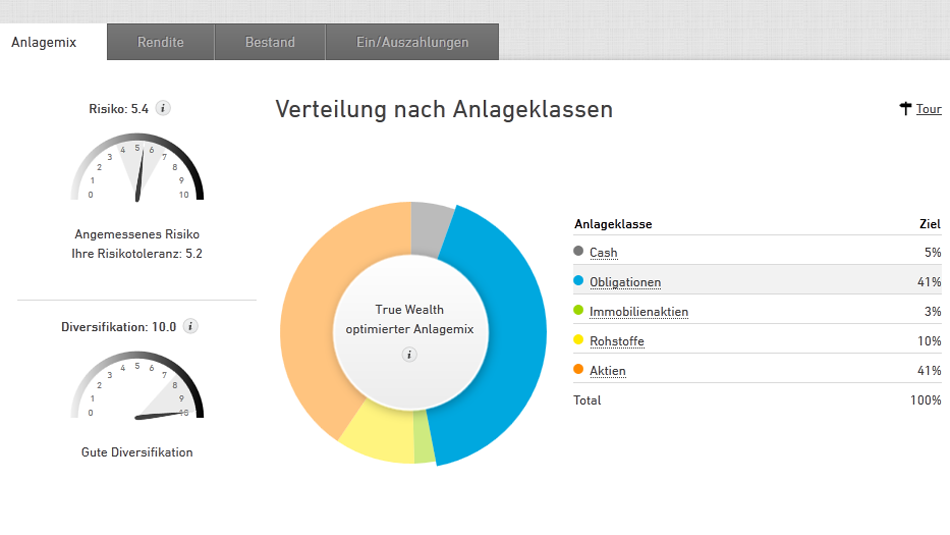Switch to the Anlagemix tab
Screen dimensions: 950x535
coord(53,42)
